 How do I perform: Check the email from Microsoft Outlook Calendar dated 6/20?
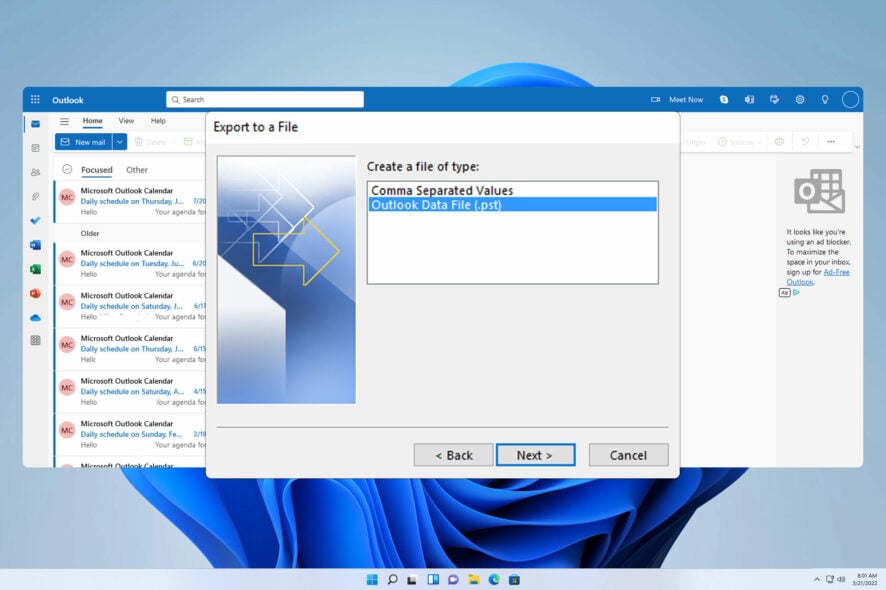[x=140, y=262]
